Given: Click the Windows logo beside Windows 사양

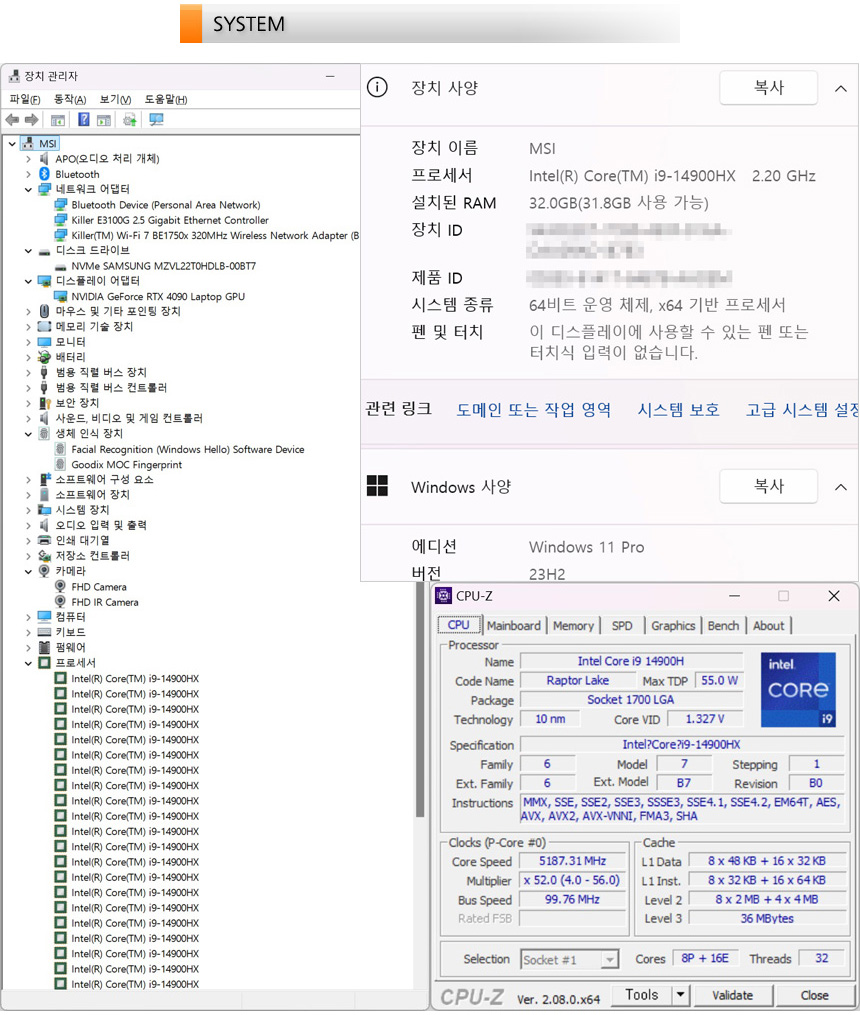Looking at the screenshot, I should 377,487.
